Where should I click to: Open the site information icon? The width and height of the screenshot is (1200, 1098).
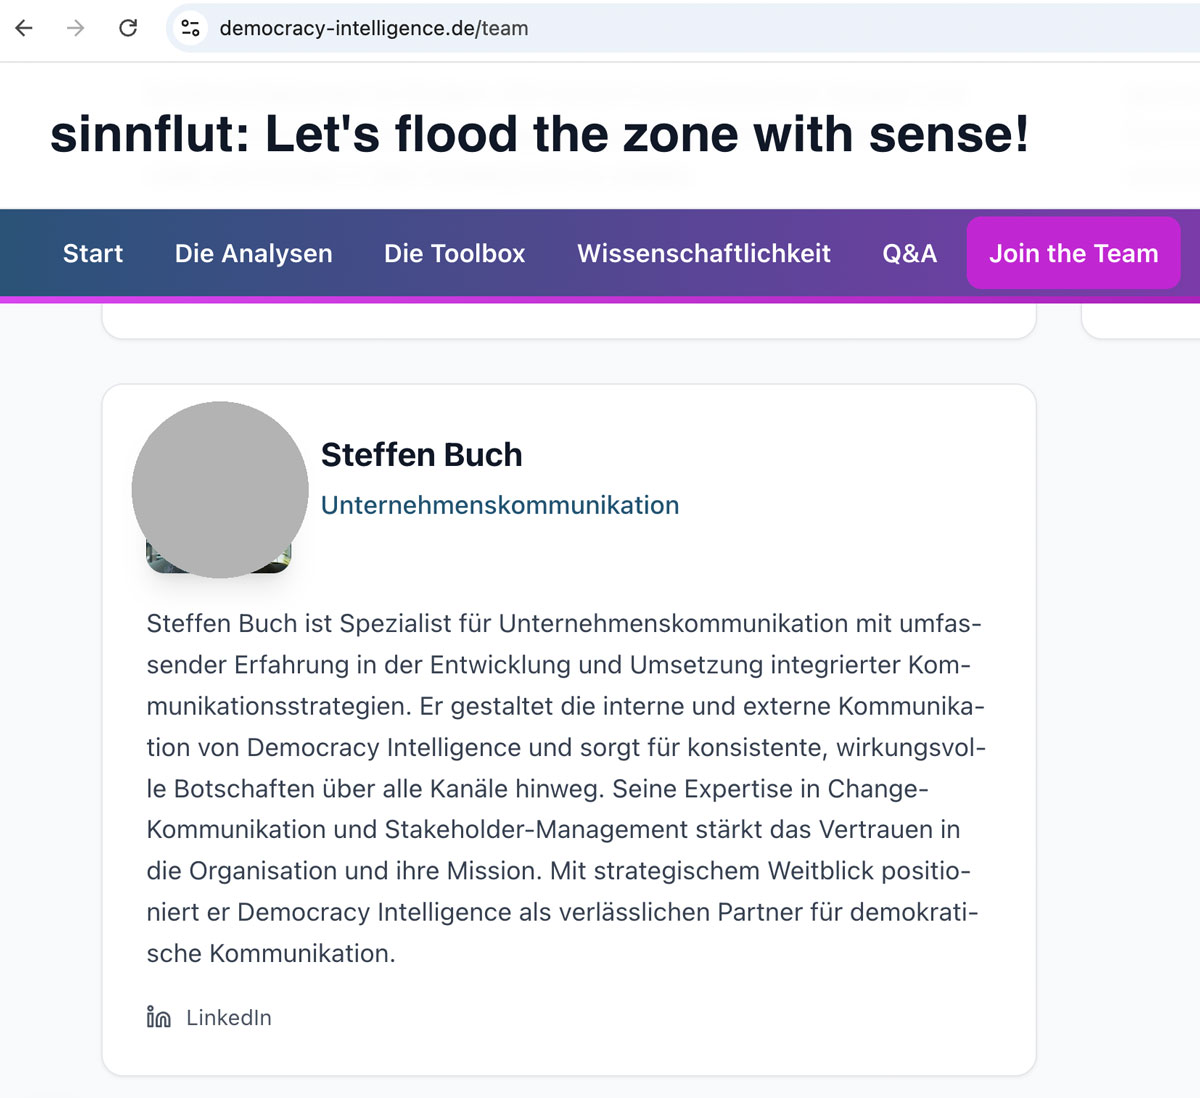190,28
